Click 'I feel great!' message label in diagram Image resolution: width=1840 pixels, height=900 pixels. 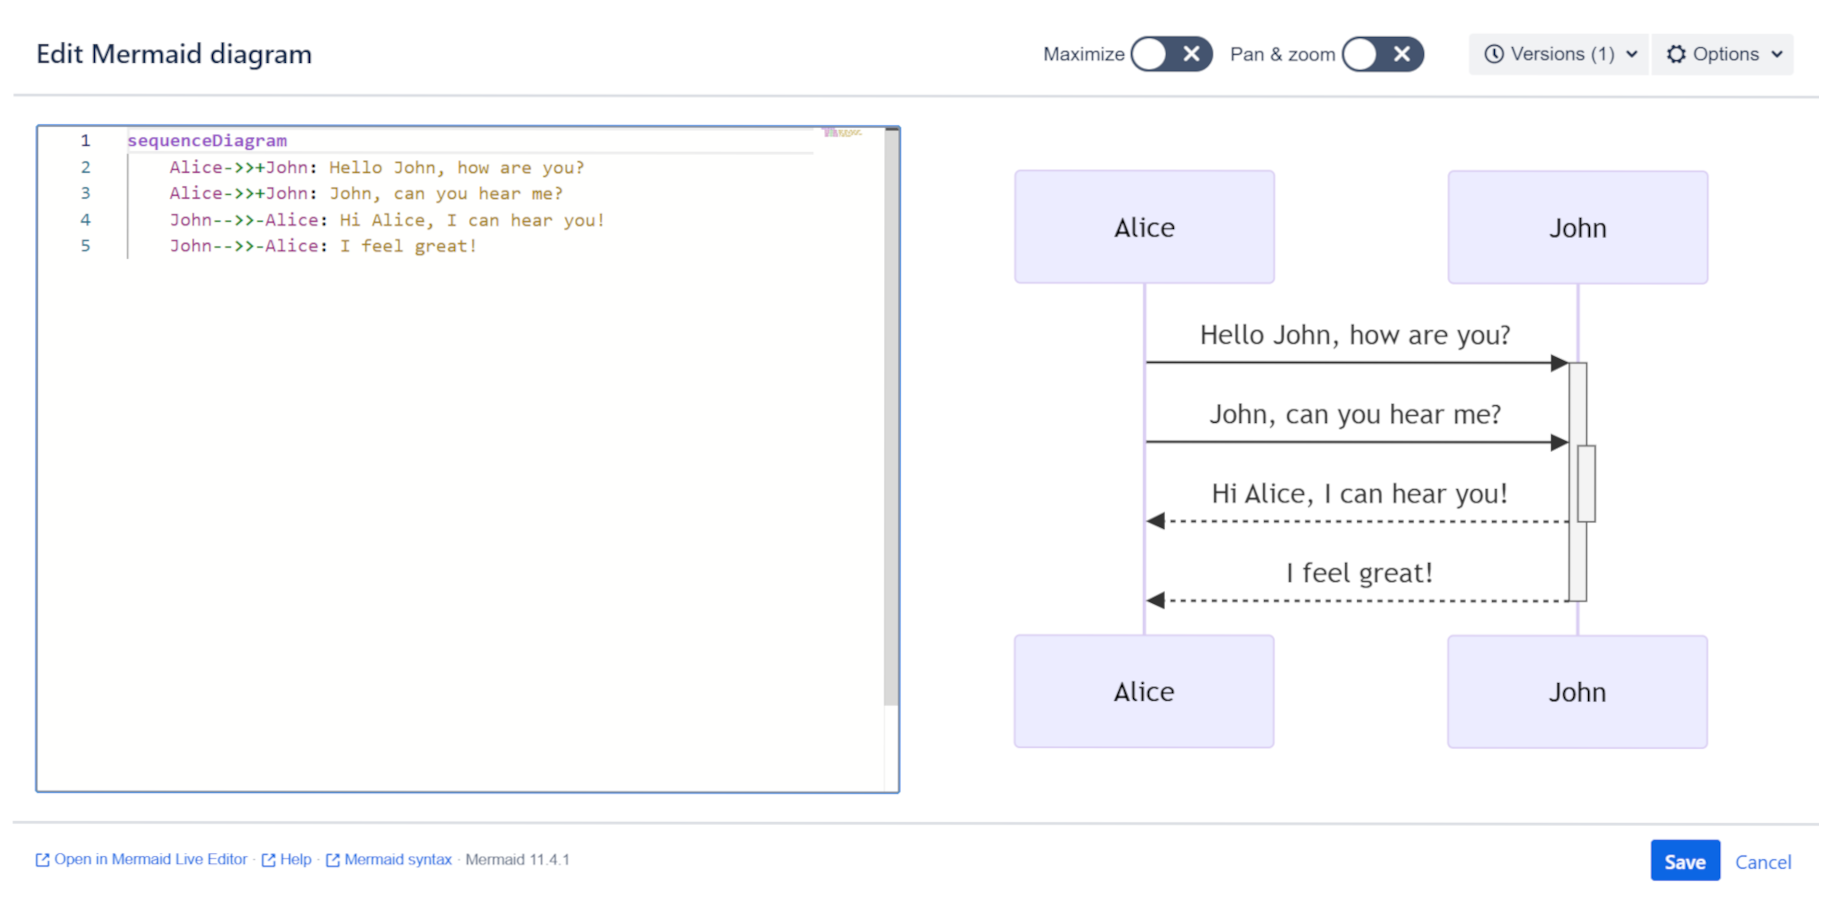coord(1359,573)
